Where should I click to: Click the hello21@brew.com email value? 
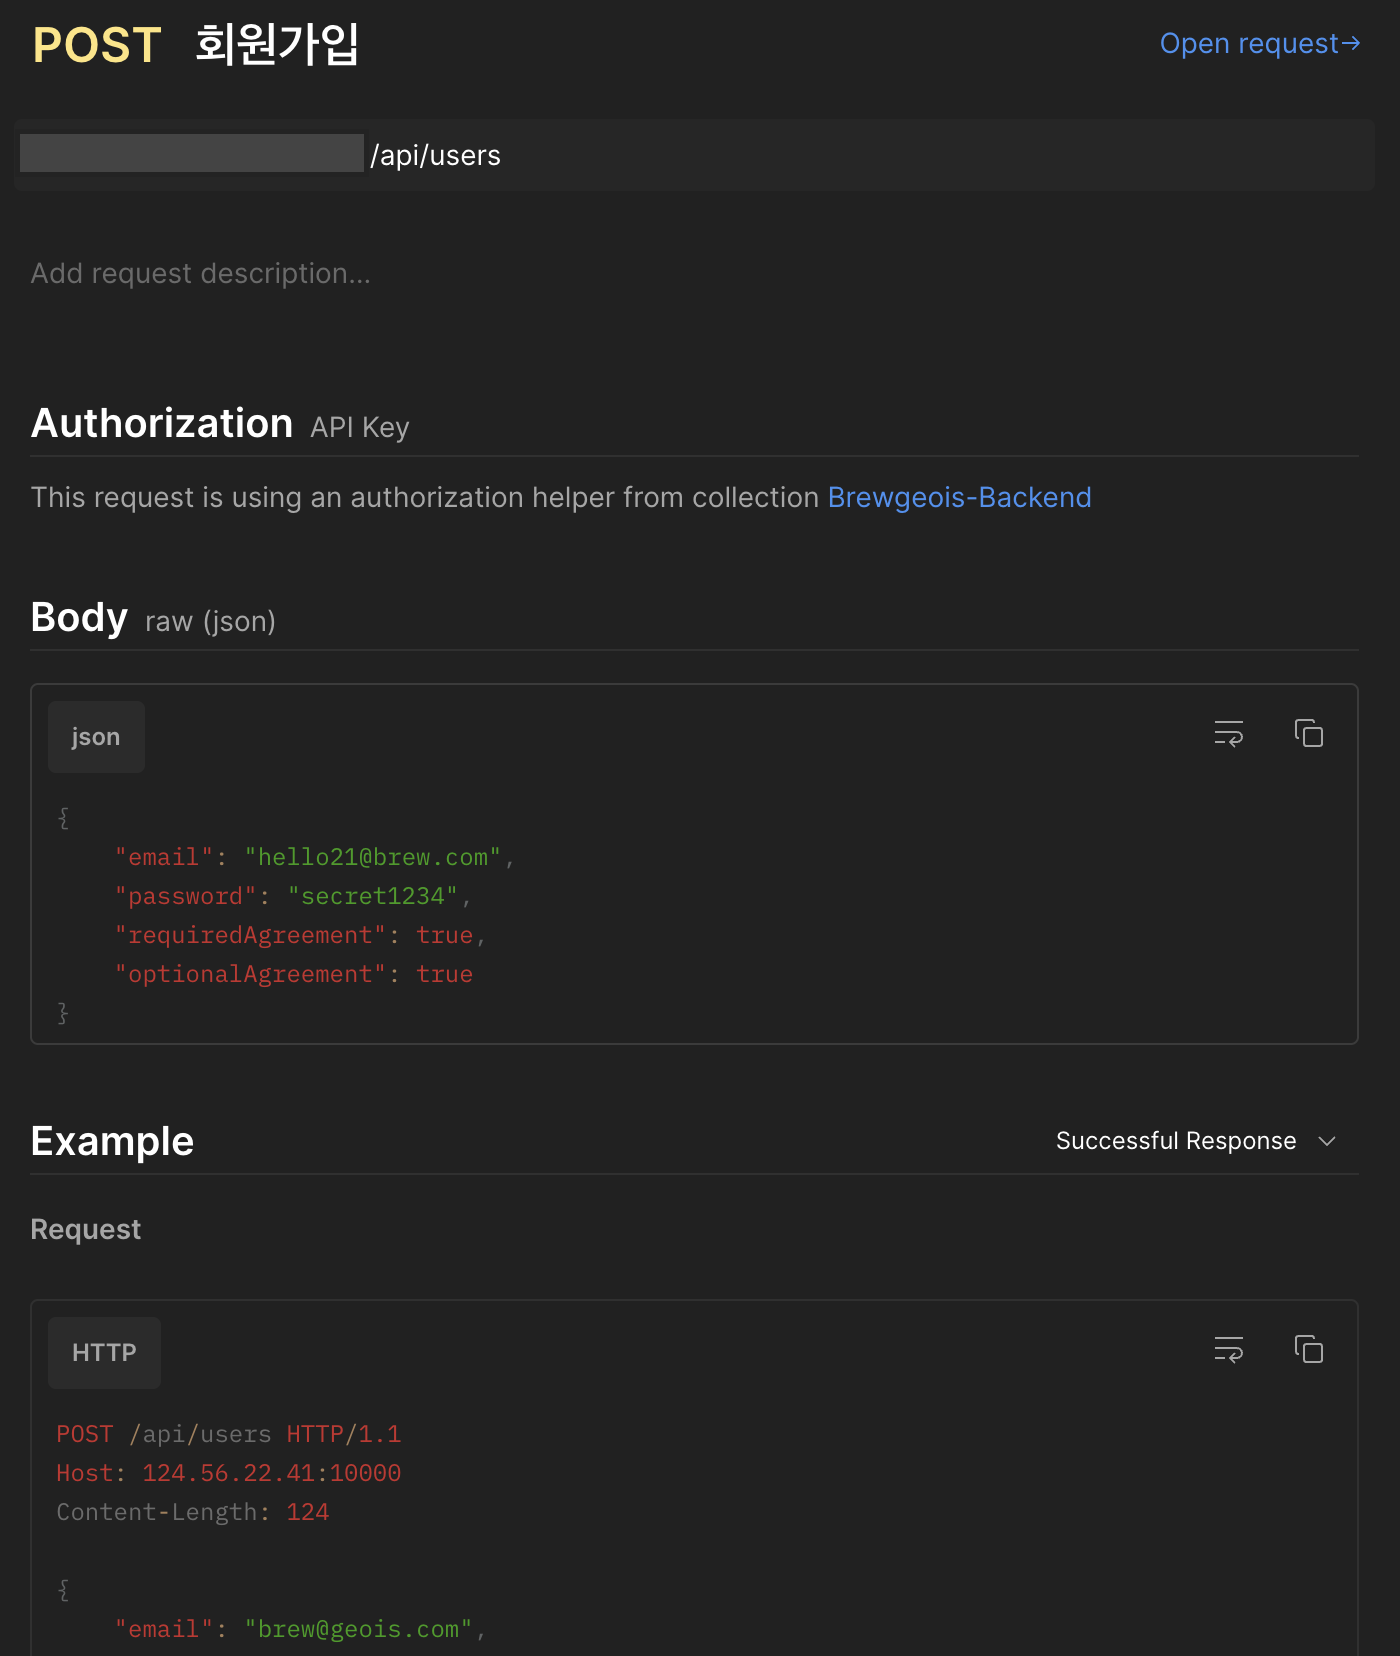373,857
